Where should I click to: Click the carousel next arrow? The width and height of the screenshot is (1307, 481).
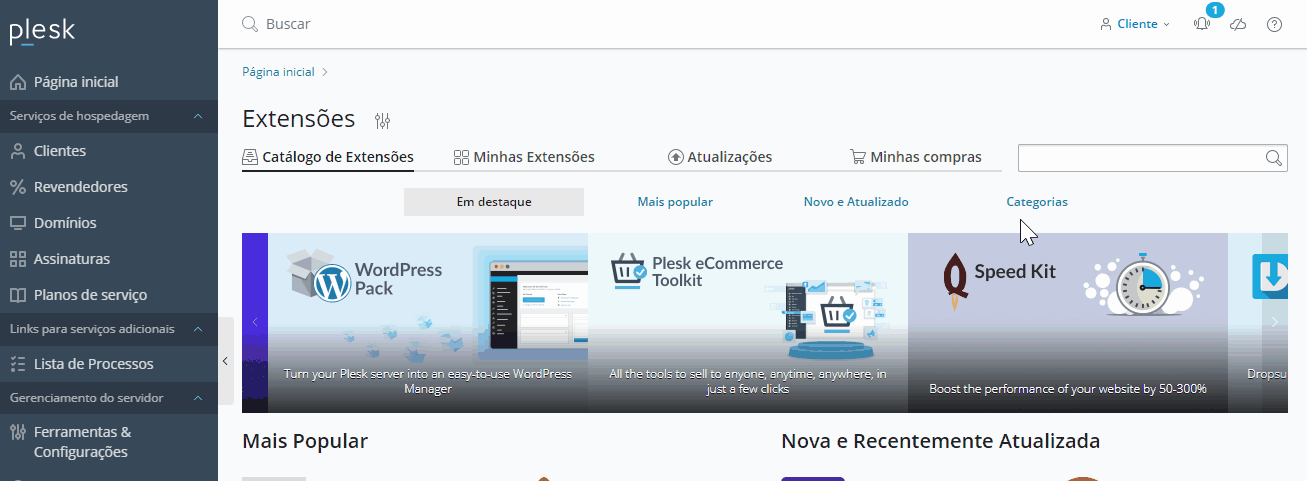[x=1274, y=322]
